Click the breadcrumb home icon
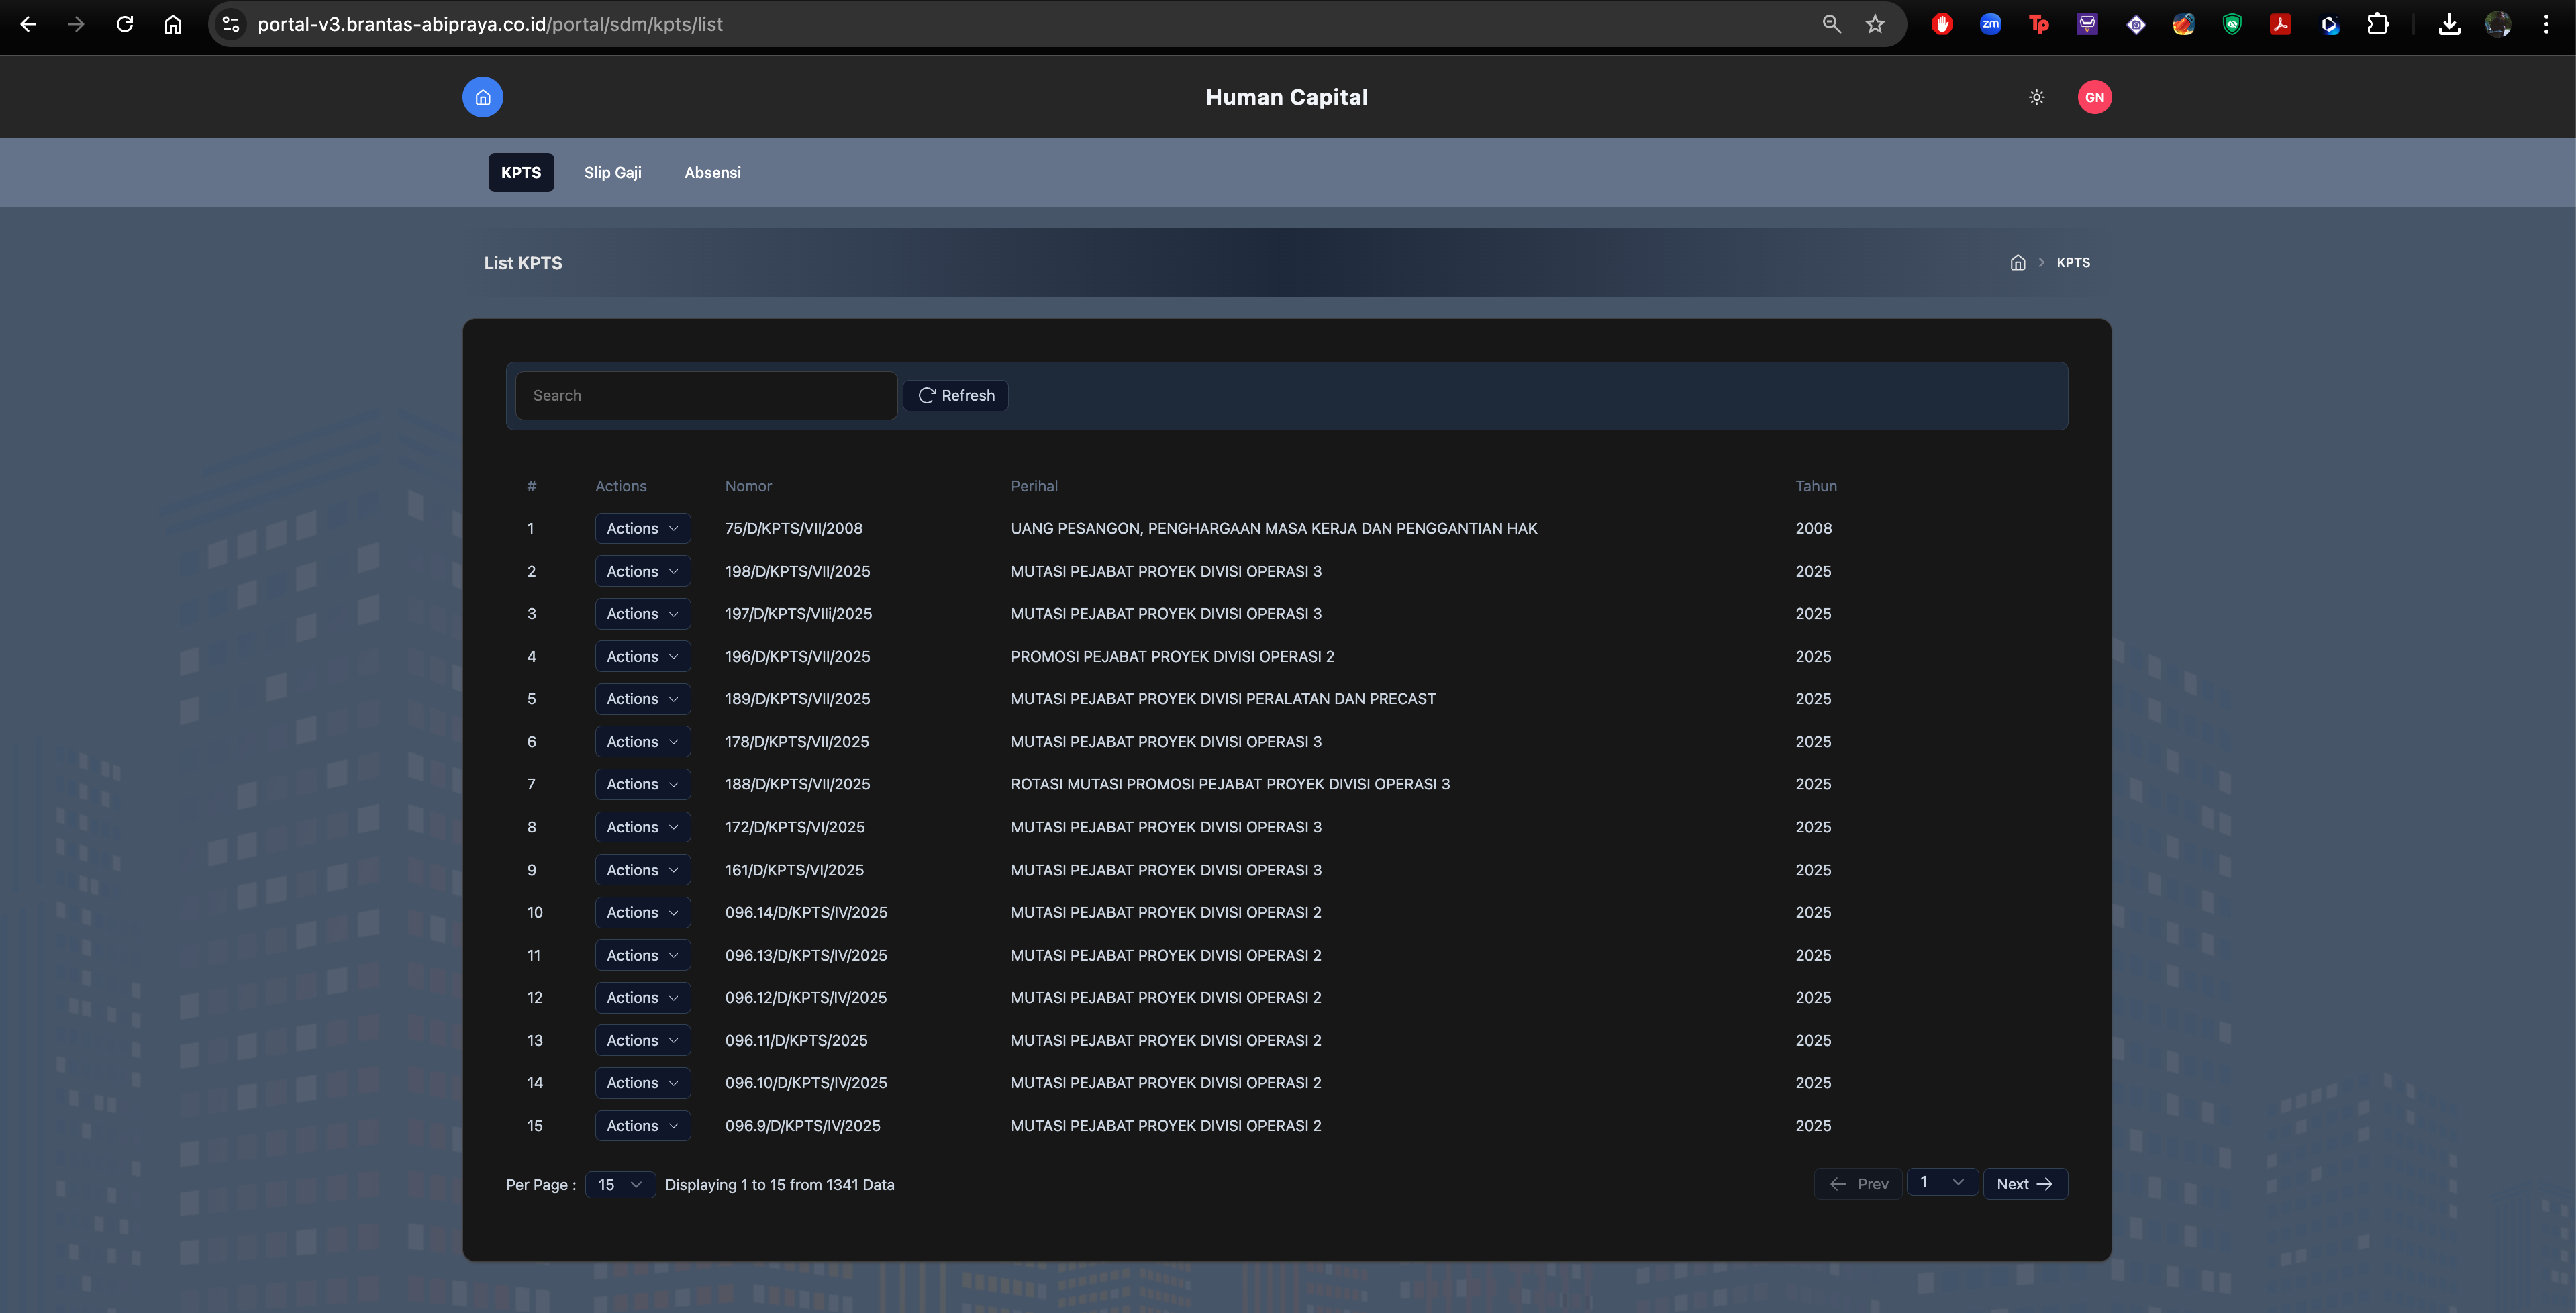The width and height of the screenshot is (2576, 1313). pyautogui.click(x=2017, y=263)
